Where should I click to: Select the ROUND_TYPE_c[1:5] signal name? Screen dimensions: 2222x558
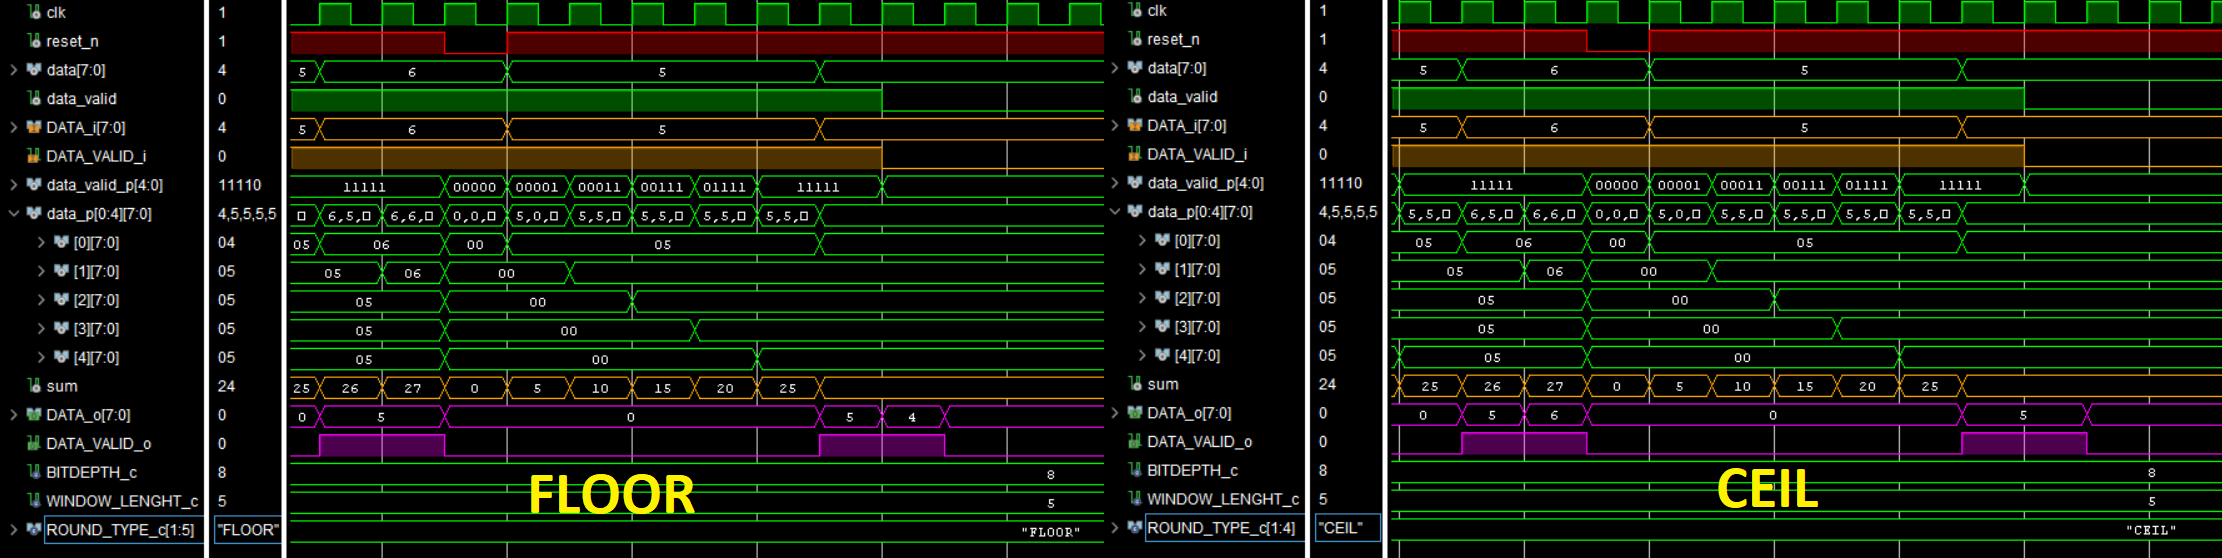120,529
